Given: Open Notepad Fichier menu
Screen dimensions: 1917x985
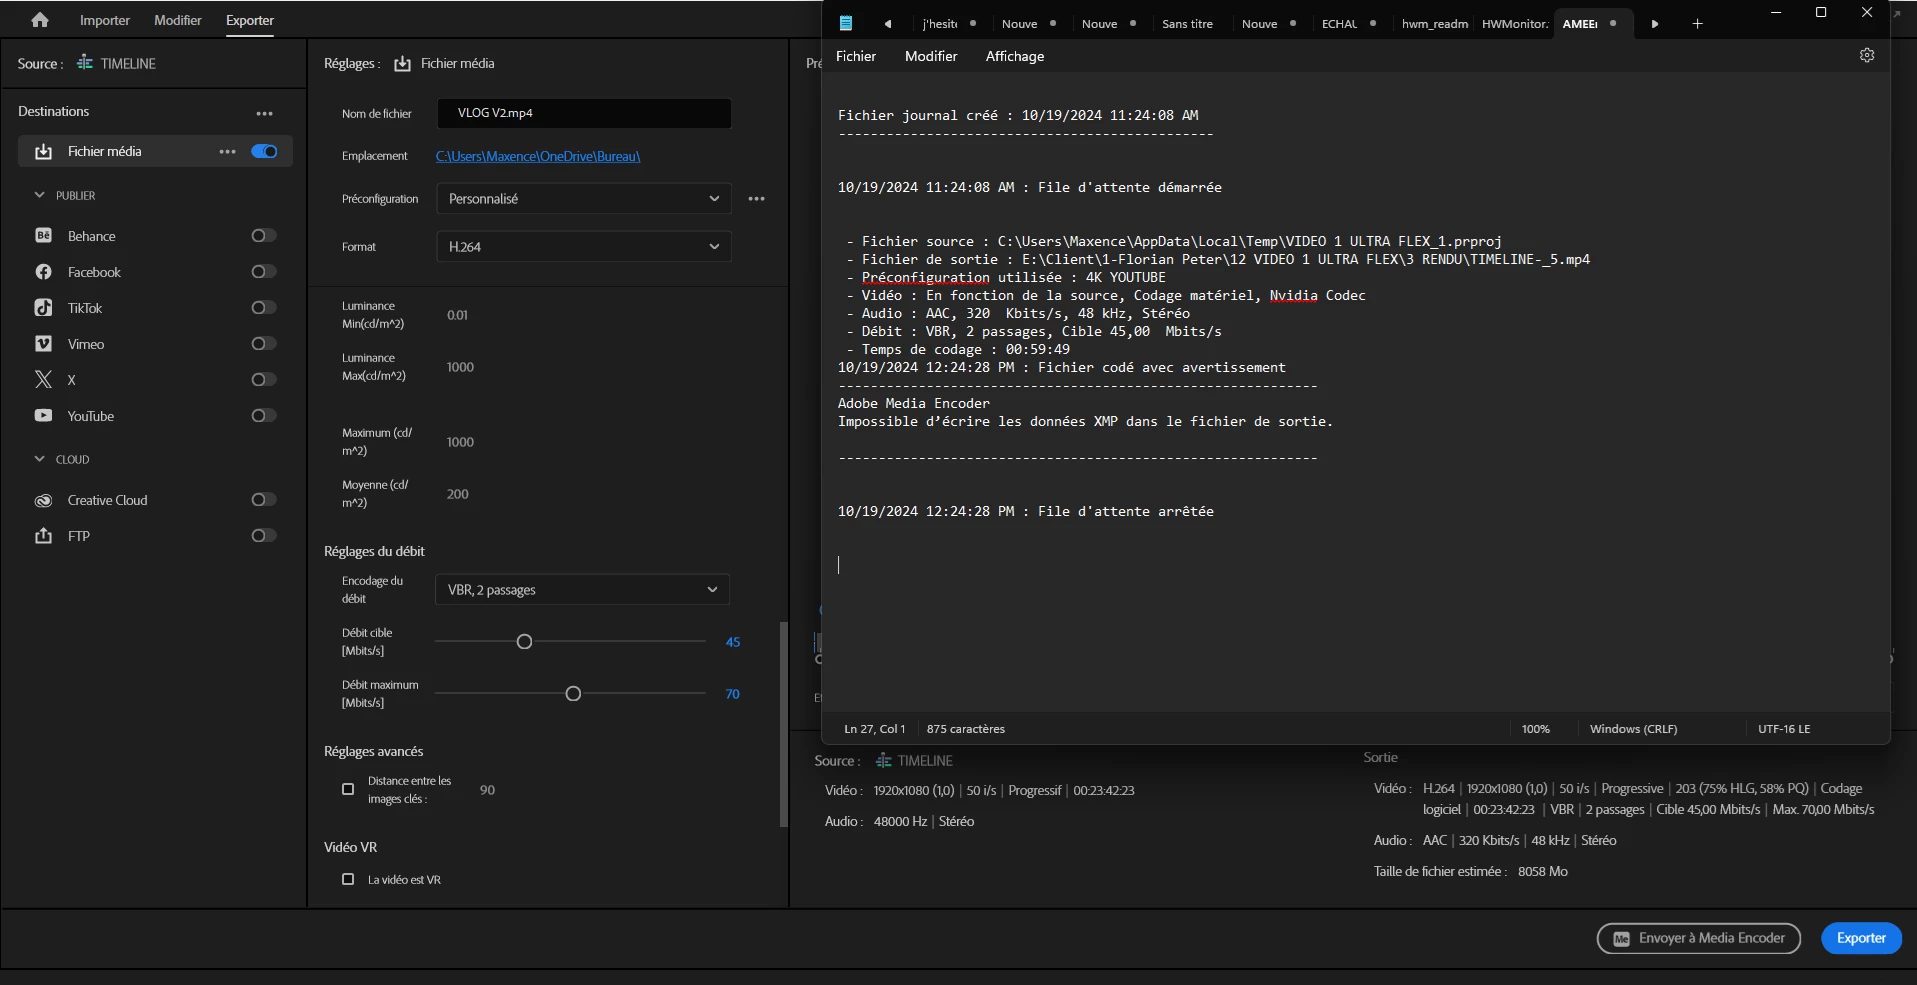Looking at the screenshot, I should coord(856,56).
